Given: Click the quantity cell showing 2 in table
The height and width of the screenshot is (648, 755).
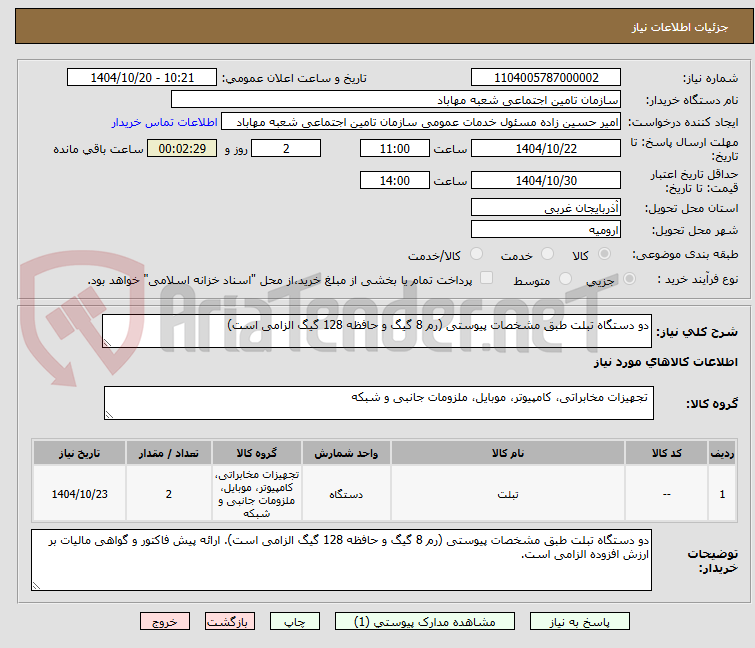Looking at the screenshot, I should 169,494.
